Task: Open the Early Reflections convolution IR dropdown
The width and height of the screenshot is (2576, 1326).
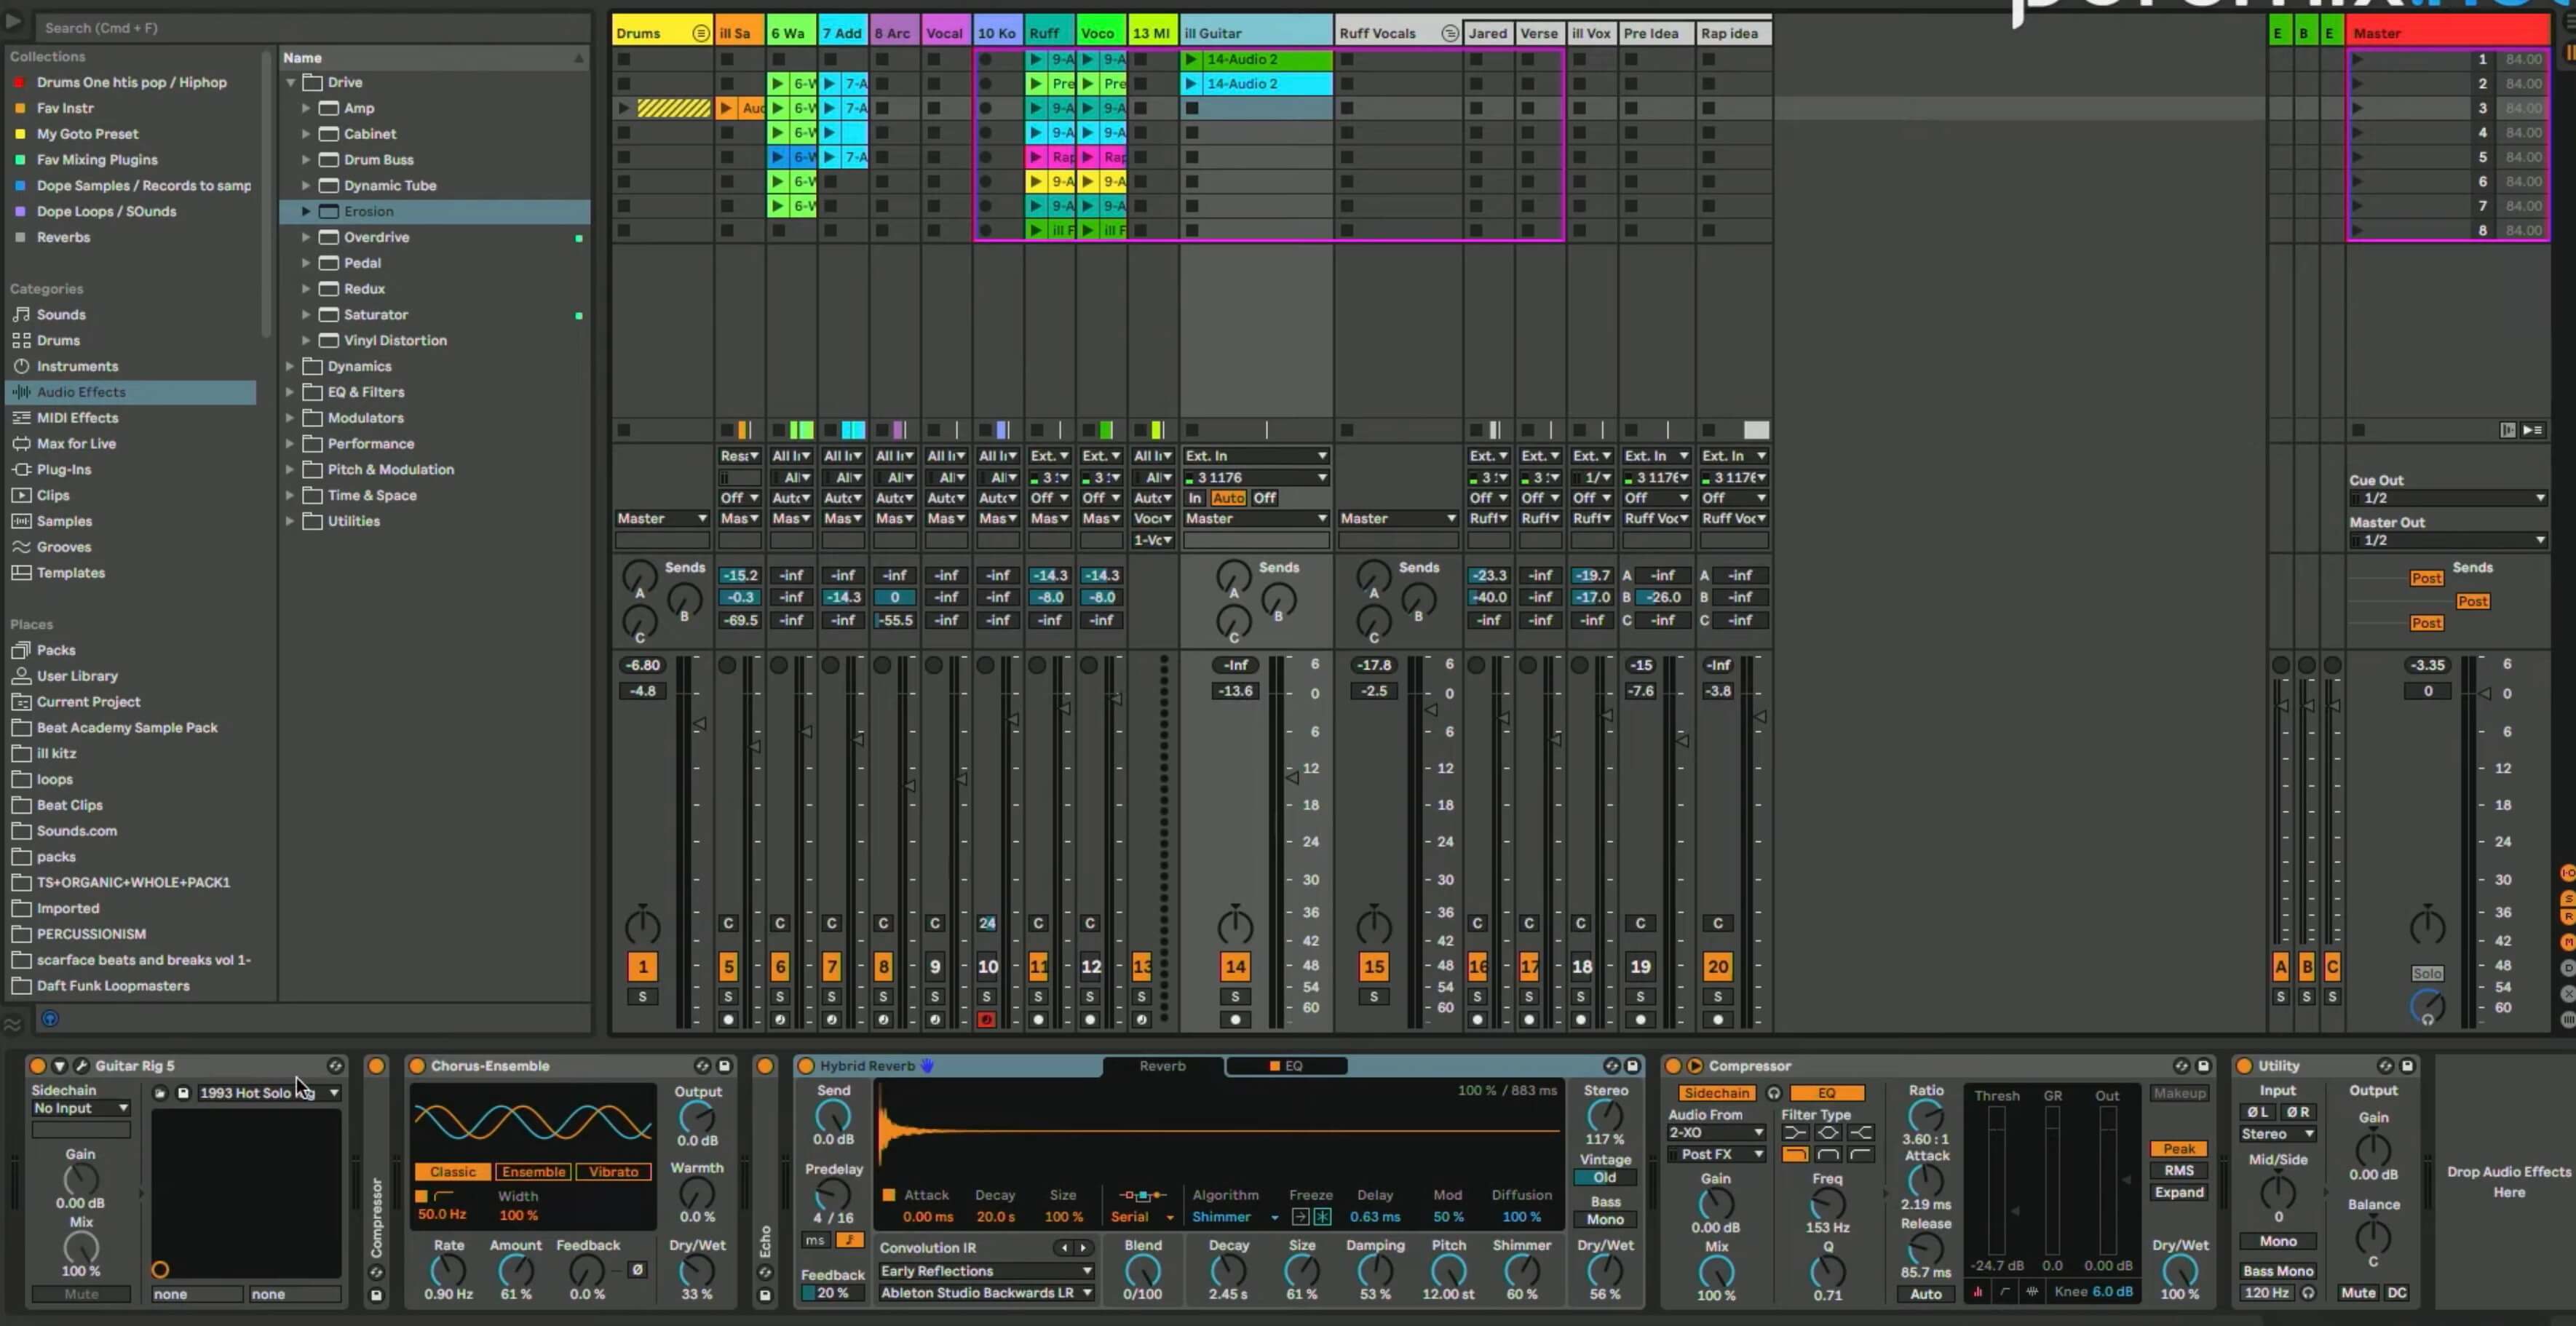Action: (986, 1271)
